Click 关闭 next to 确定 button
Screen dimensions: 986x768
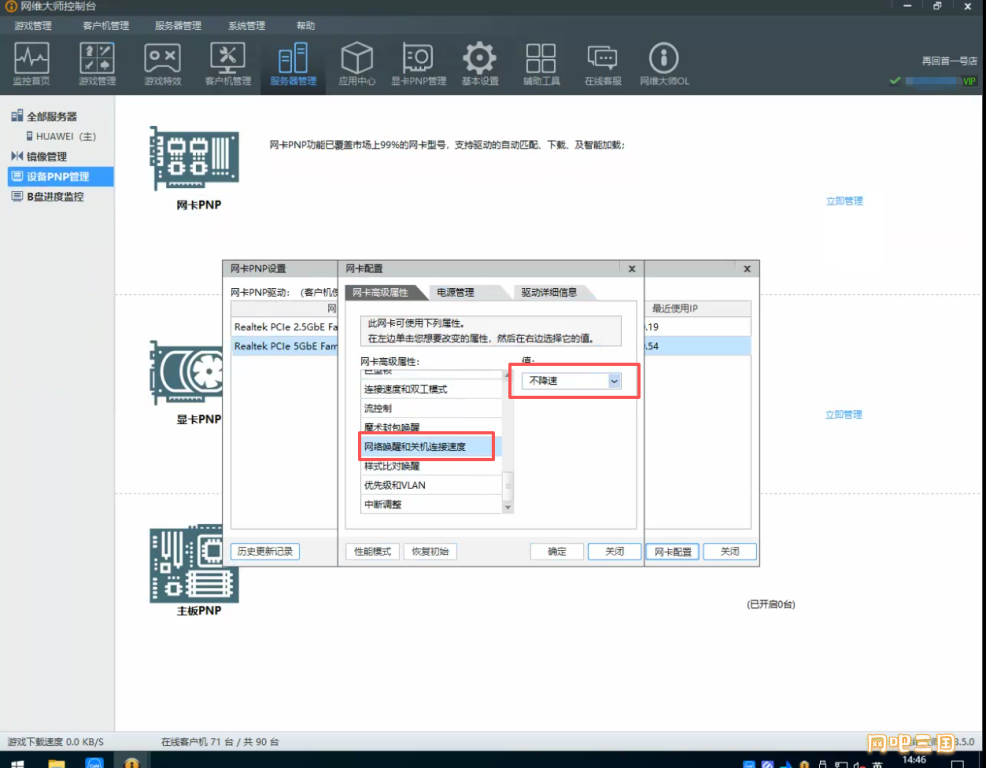coord(614,552)
